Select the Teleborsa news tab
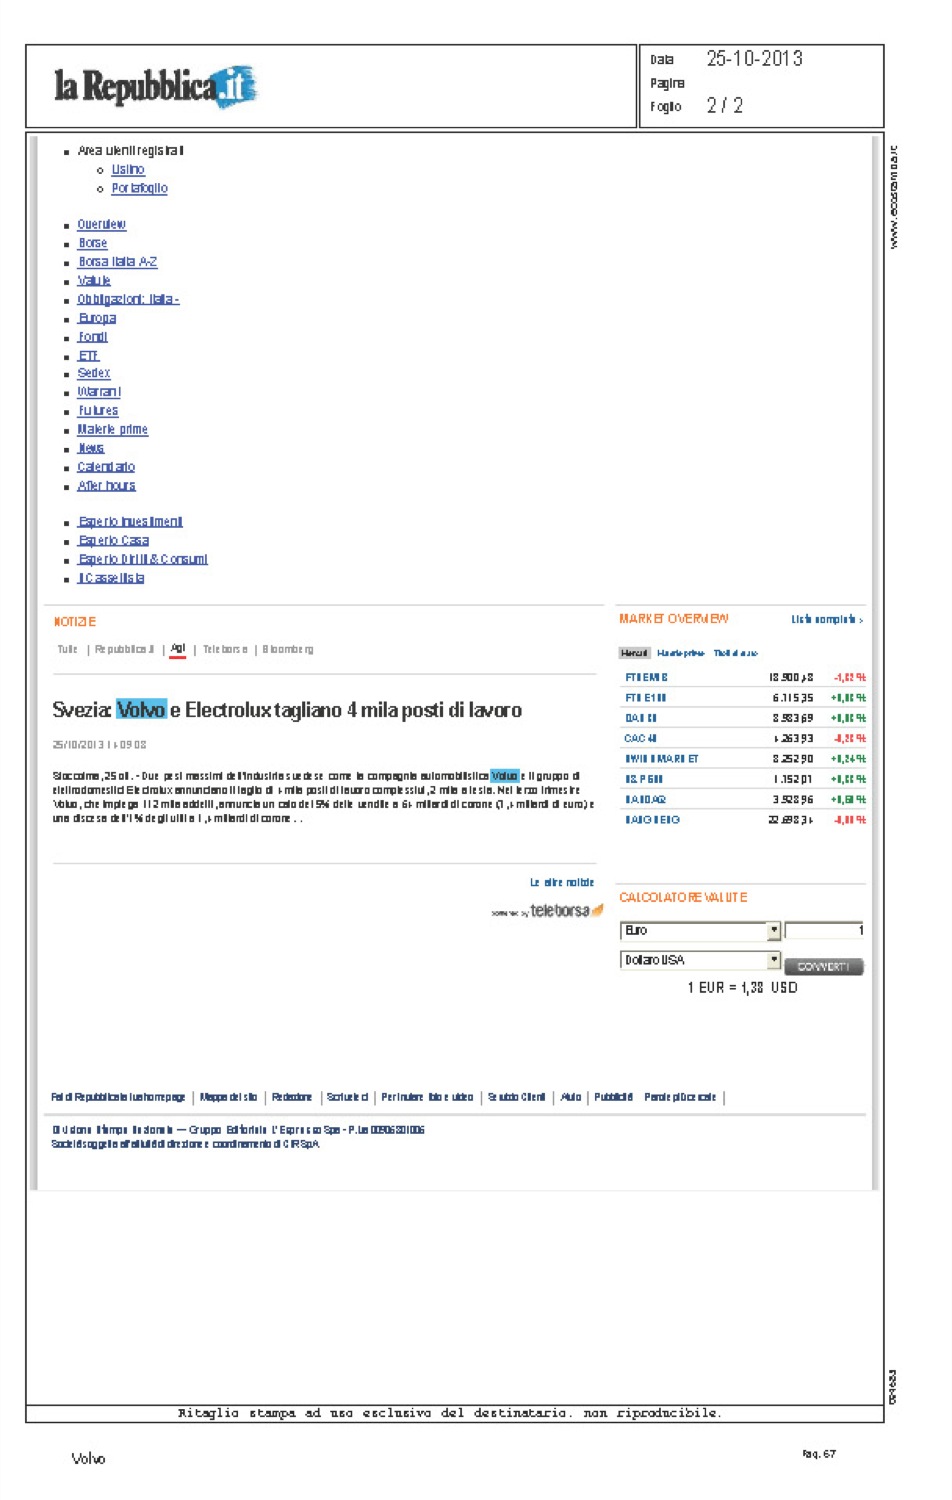Viewport: 952px width, 1500px height. pyautogui.click(x=225, y=650)
